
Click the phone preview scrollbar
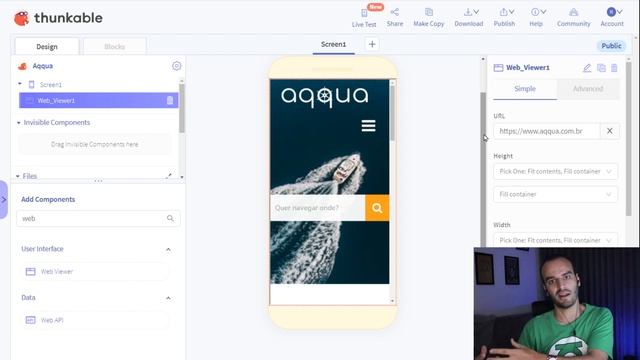(x=392, y=113)
